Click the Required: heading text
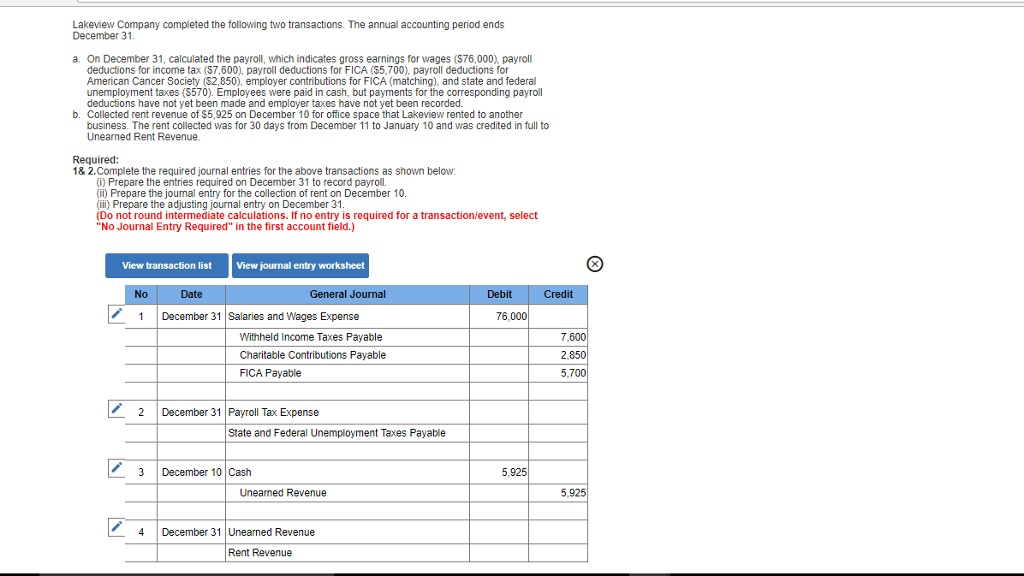This screenshot has width=1024, height=576. point(95,160)
